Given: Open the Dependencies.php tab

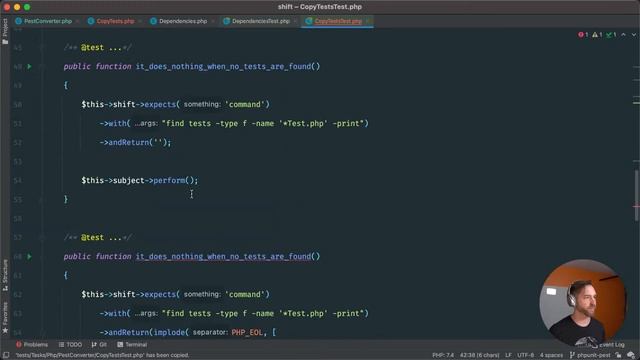Looking at the screenshot, I should (x=183, y=21).
